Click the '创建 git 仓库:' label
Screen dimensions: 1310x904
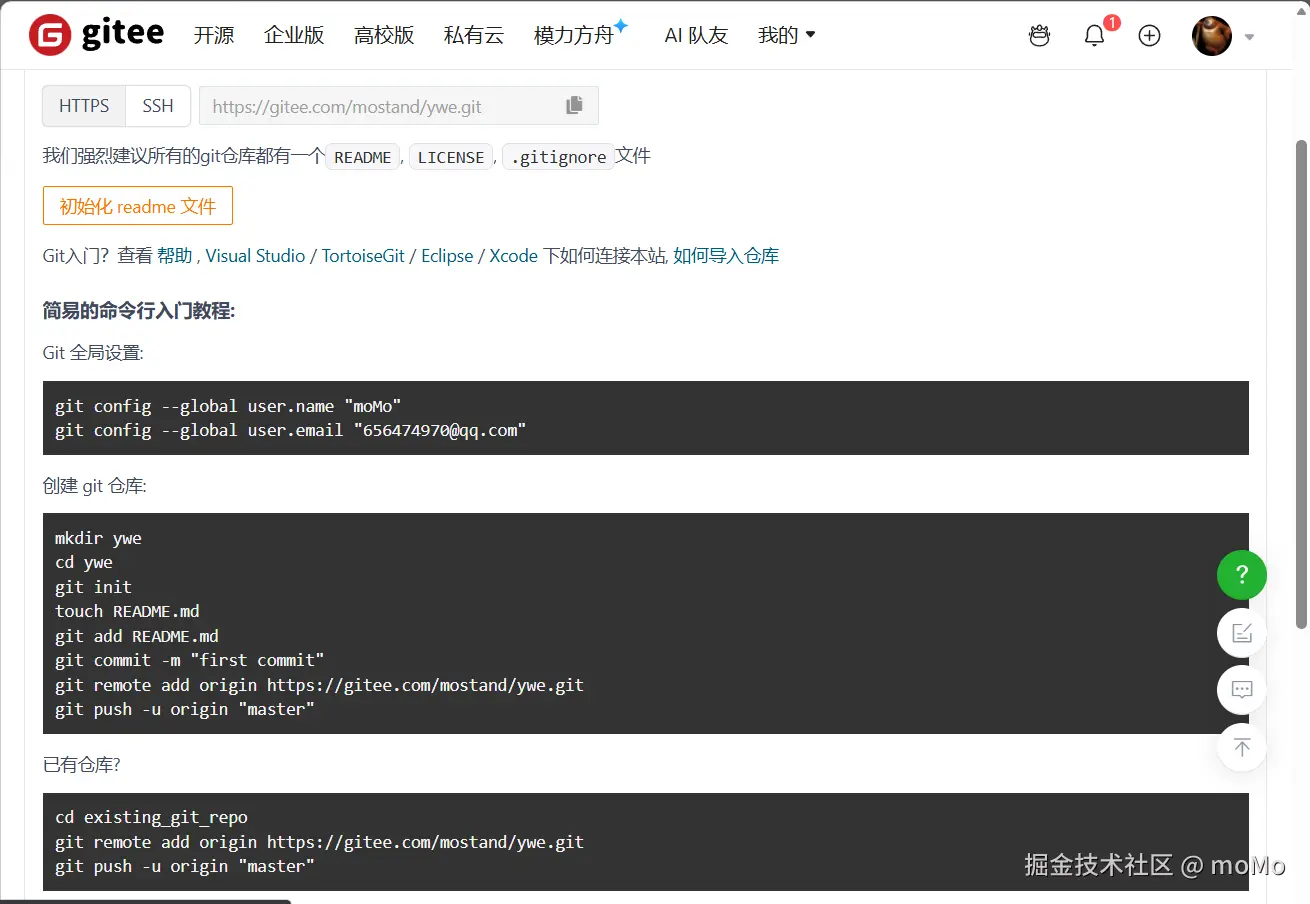pyautogui.click(x=95, y=486)
